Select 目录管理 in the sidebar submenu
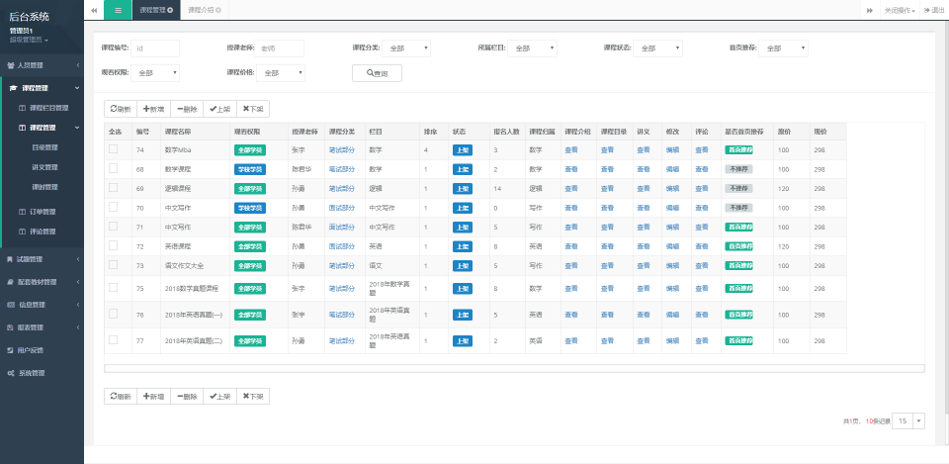Viewport: 949px width, 464px height. click(x=45, y=147)
